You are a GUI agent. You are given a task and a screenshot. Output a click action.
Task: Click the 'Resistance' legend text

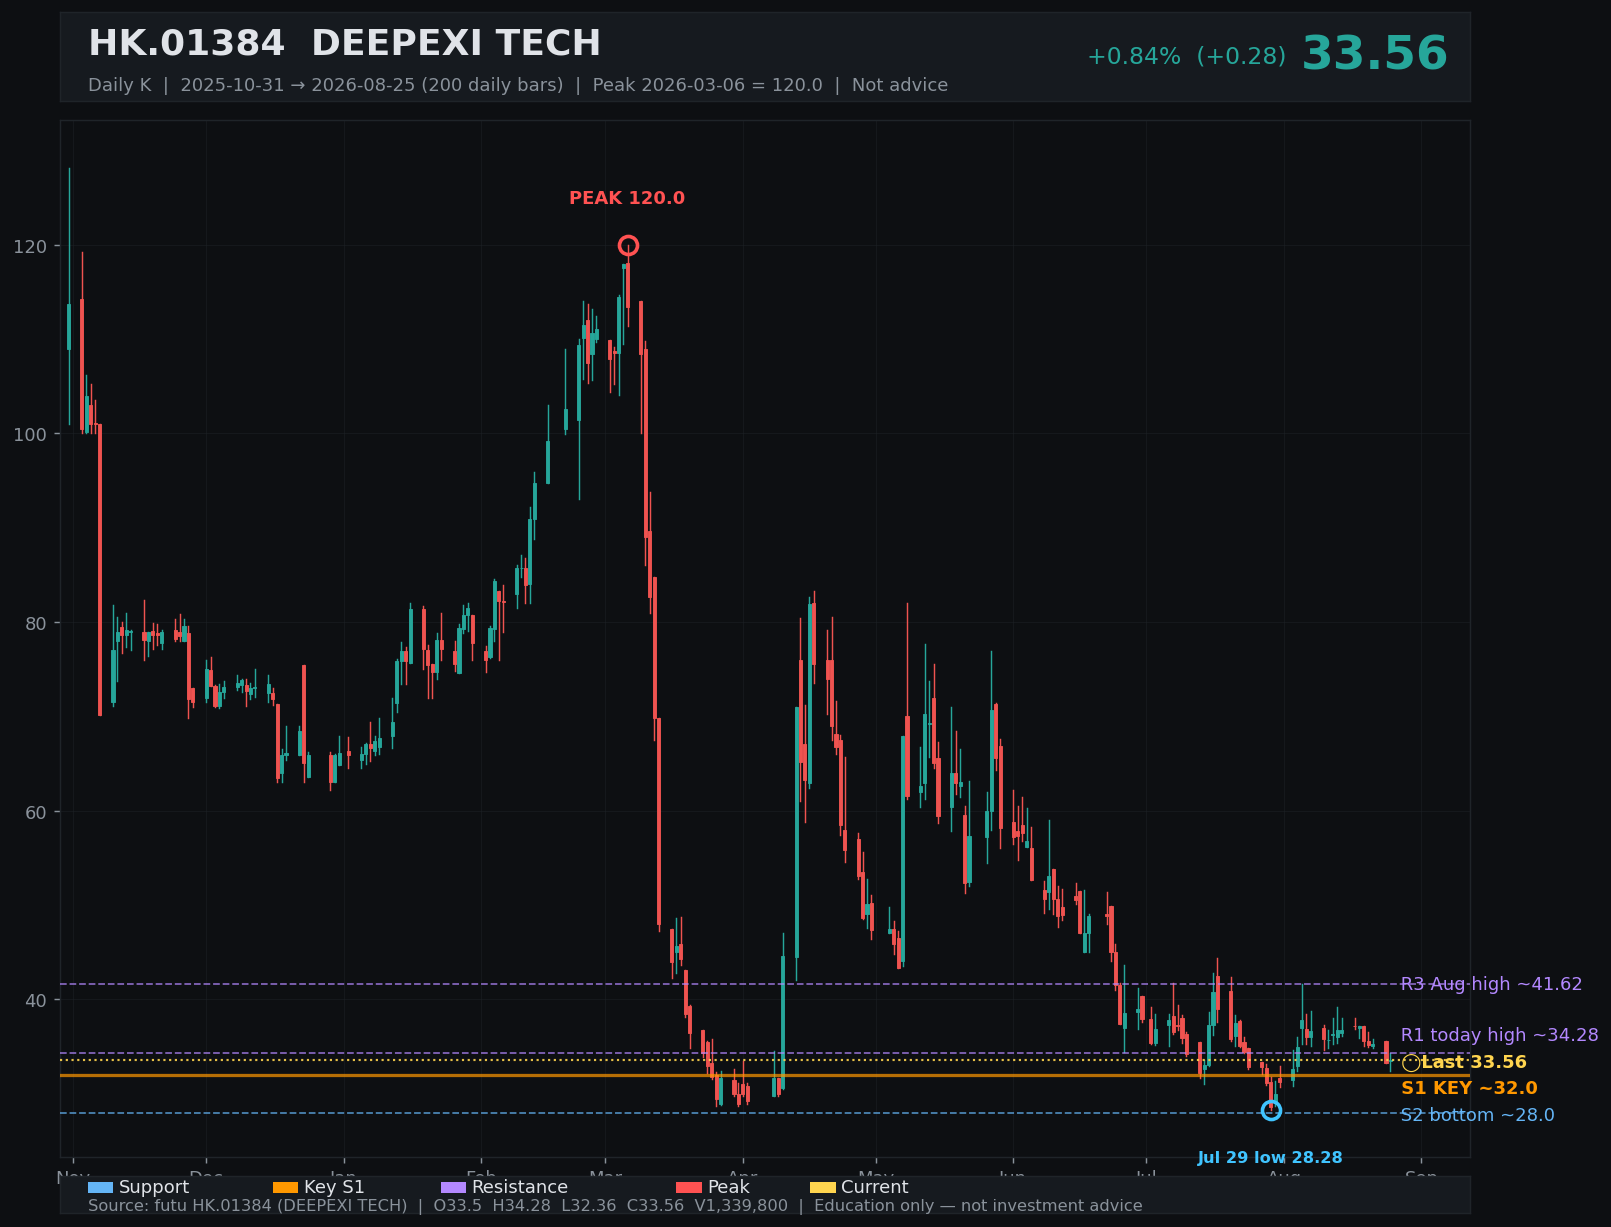point(520,1187)
